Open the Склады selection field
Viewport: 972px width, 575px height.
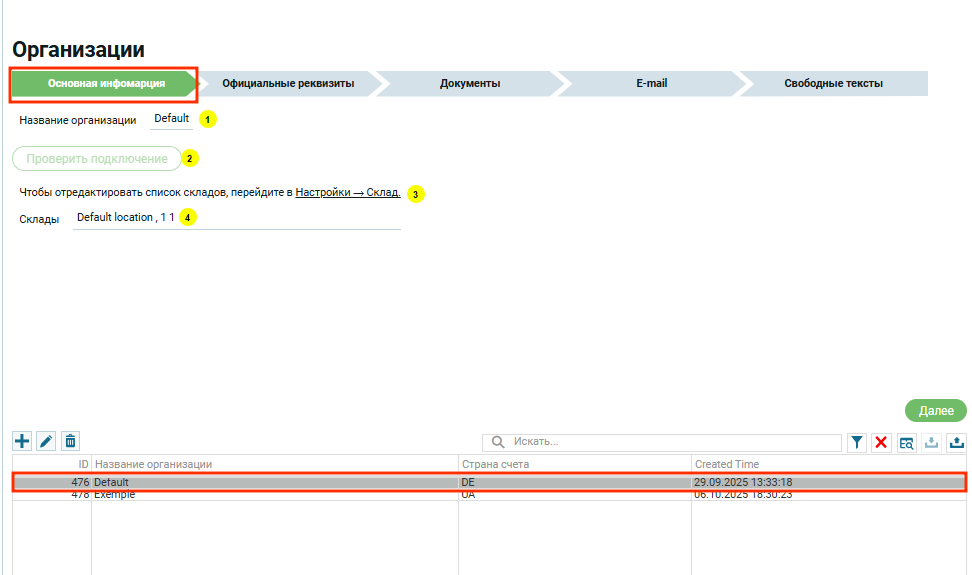[236, 218]
